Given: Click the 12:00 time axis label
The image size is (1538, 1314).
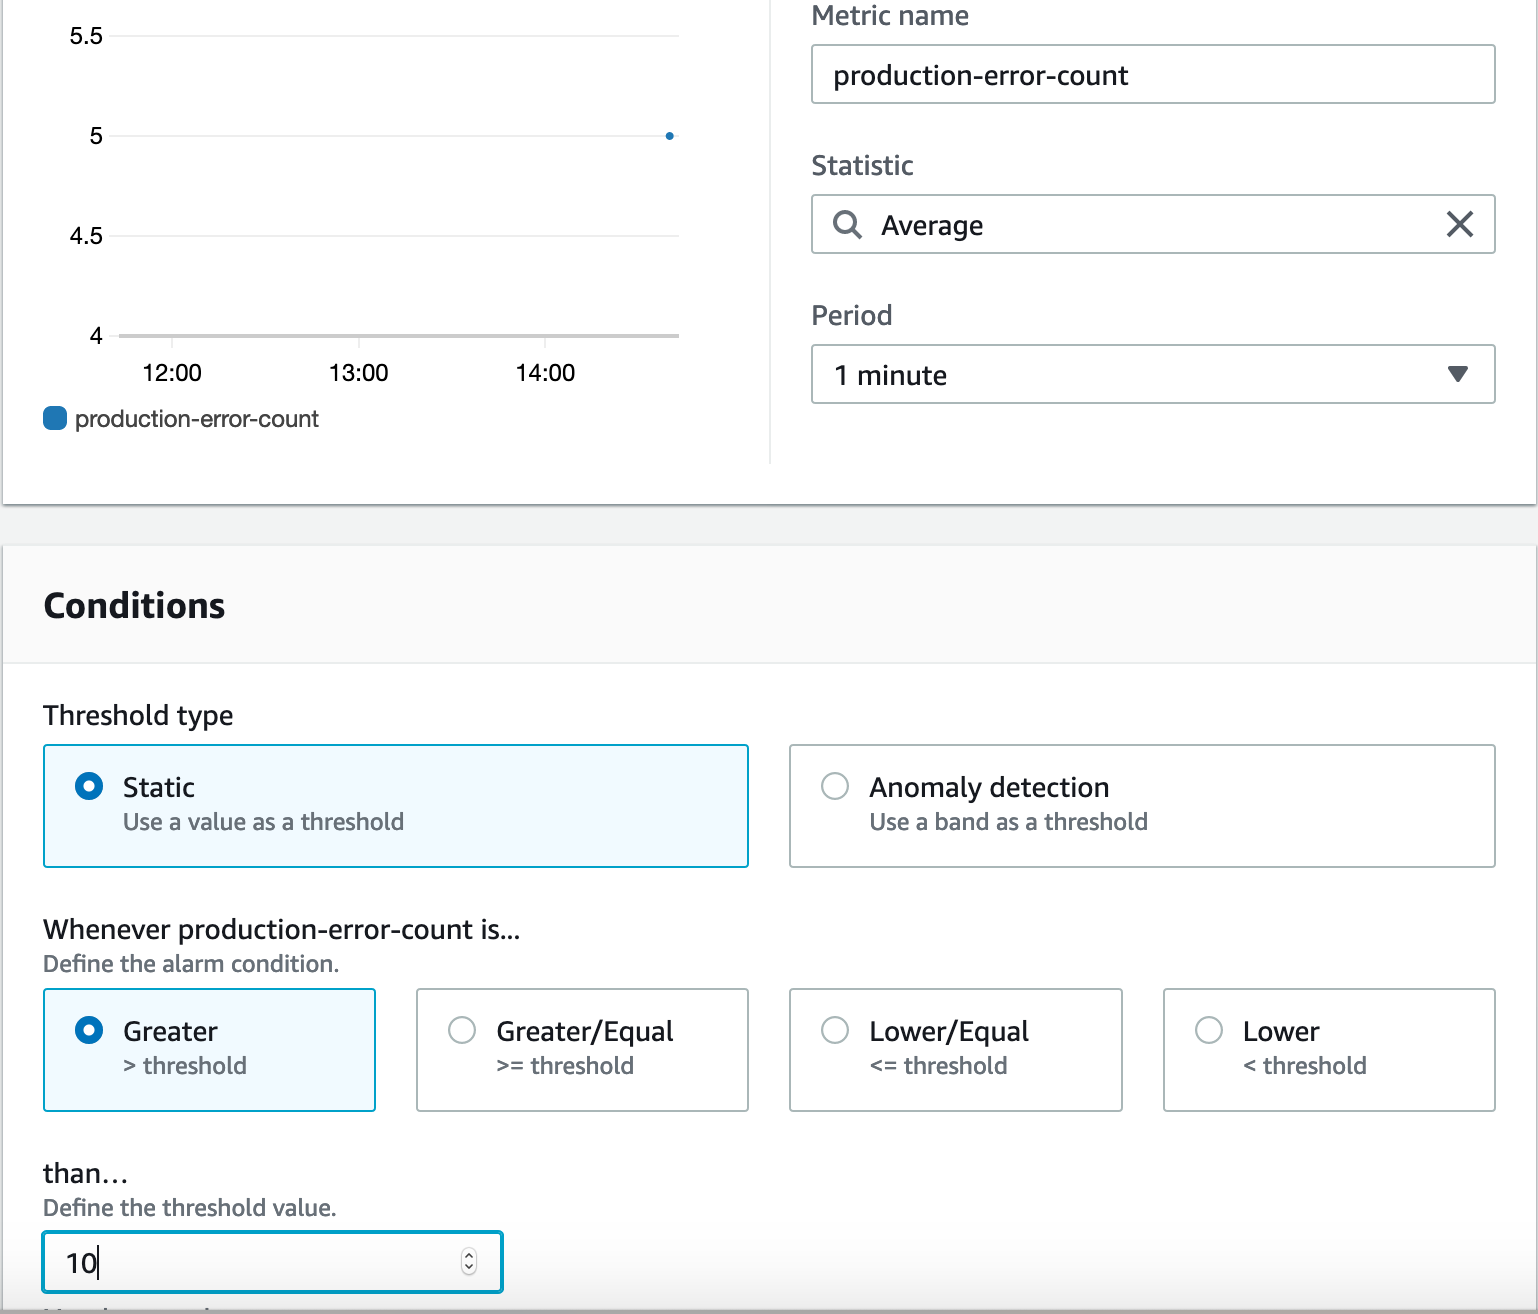Looking at the screenshot, I should (172, 373).
